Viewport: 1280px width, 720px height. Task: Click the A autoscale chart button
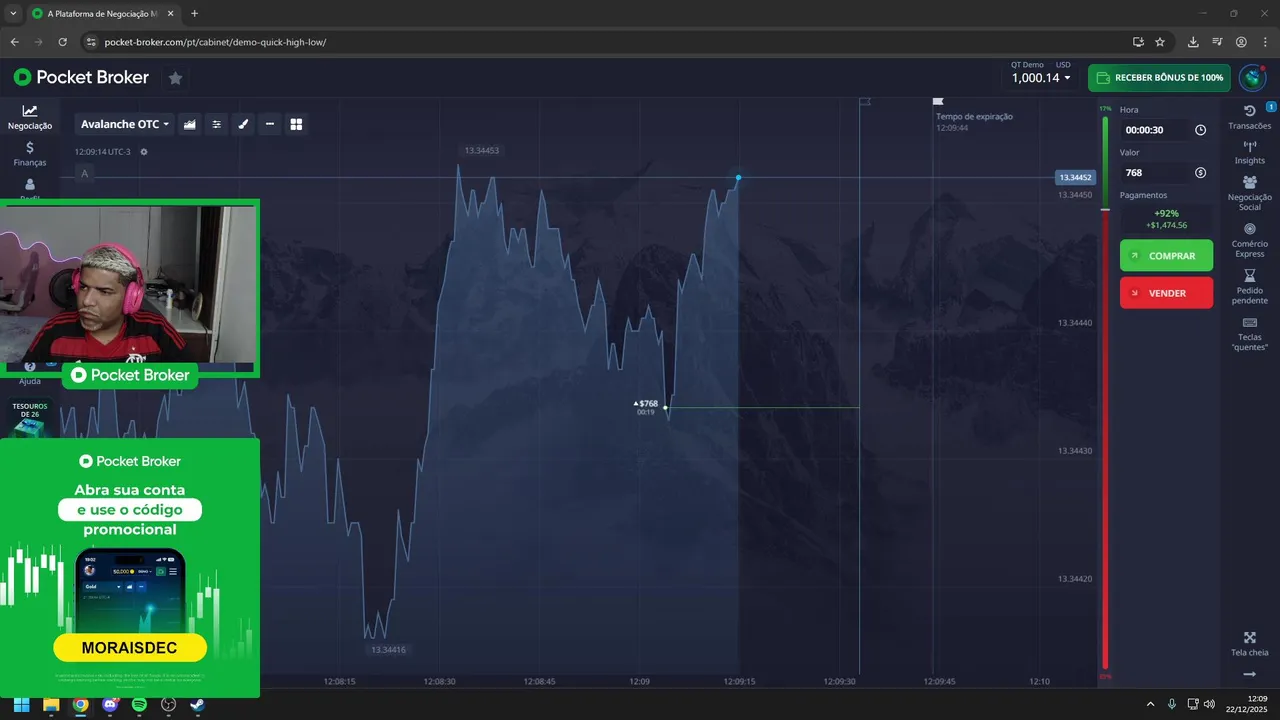pyautogui.click(x=84, y=174)
